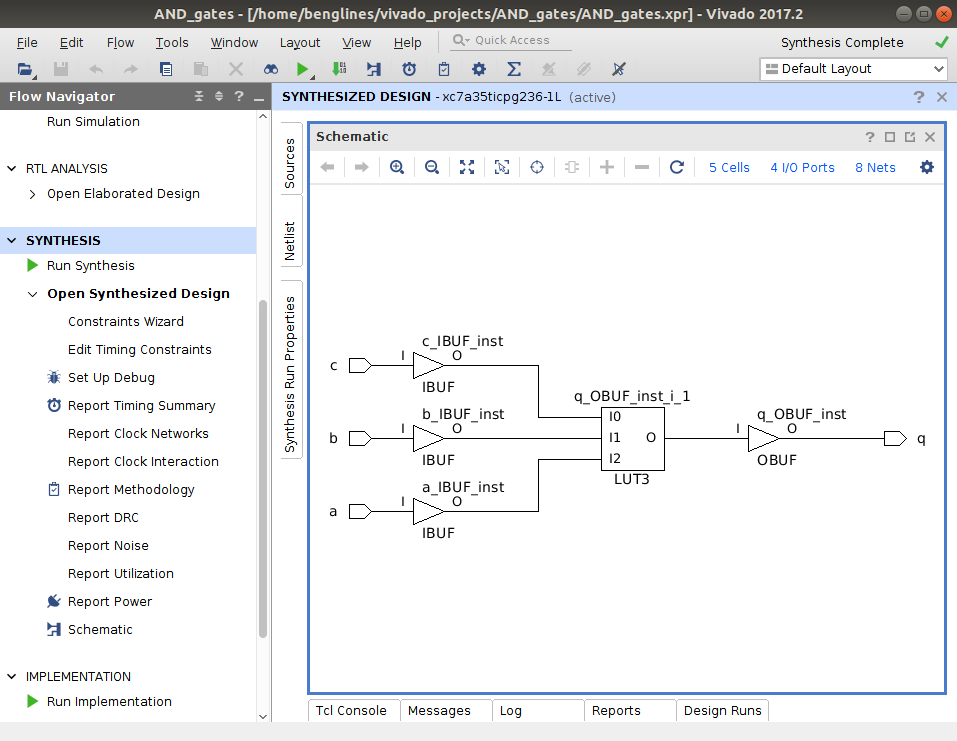This screenshot has width=957, height=741.
Task: Click the Zoom Fit schematic icon
Action: coord(467,167)
